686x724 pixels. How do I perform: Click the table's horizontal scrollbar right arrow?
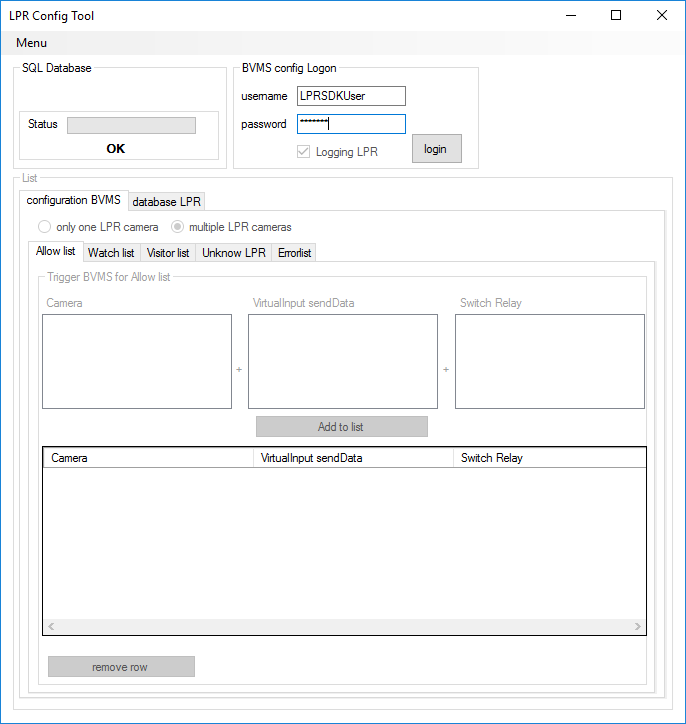(638, 626)
